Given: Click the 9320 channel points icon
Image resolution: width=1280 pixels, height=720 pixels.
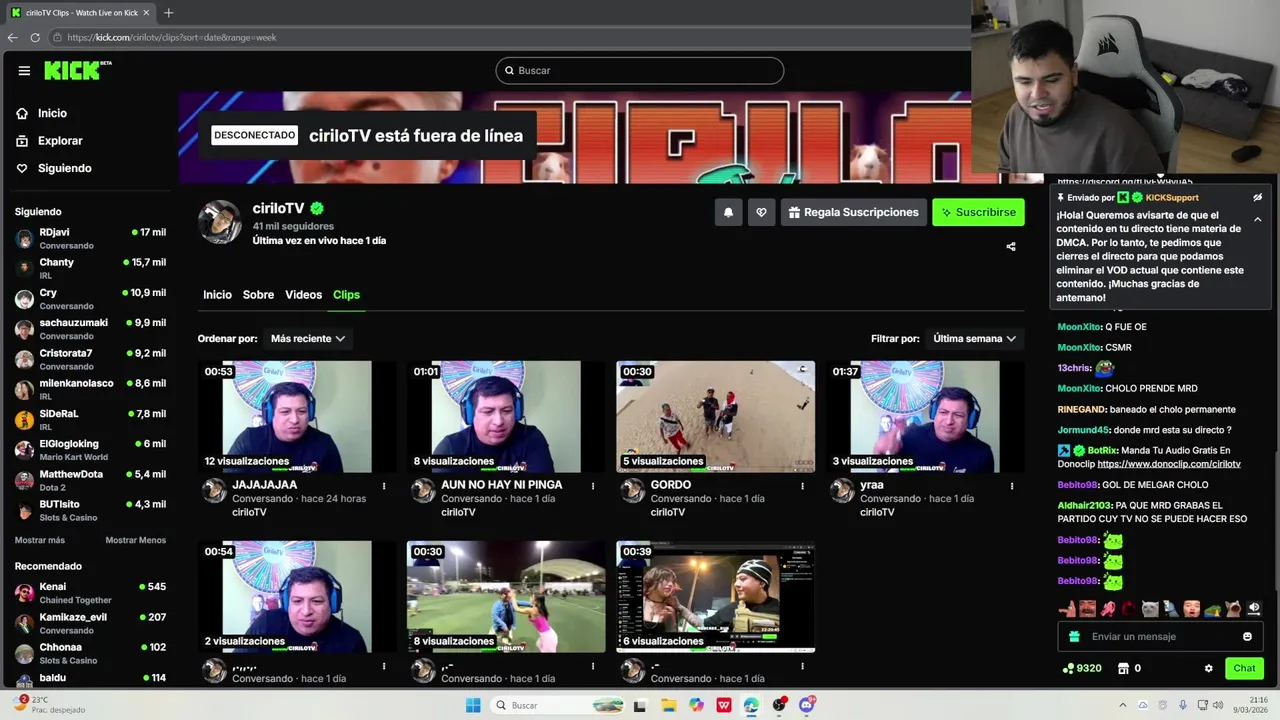Looking at the screenshot, I should (x=1069, y=668).
